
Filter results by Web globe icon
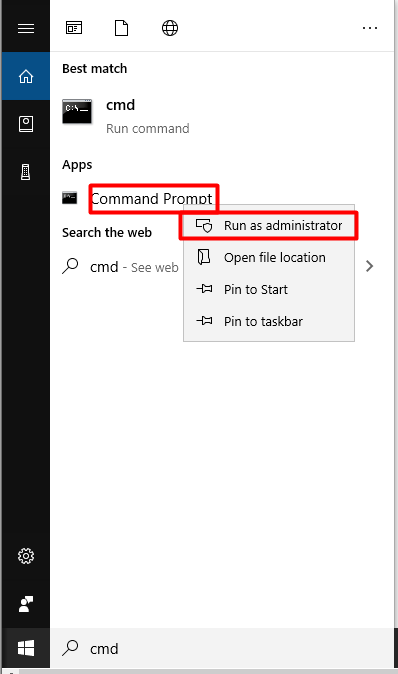170,28
